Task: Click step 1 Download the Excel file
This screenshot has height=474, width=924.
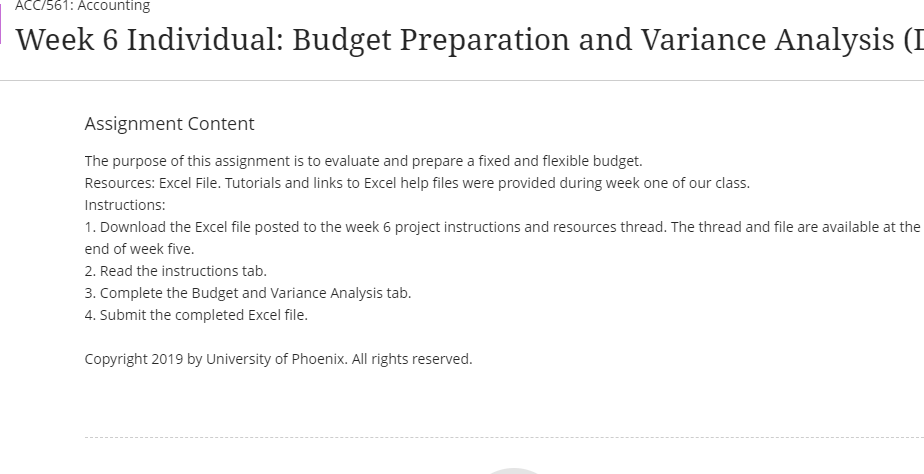Action: [x=503, y=227]
